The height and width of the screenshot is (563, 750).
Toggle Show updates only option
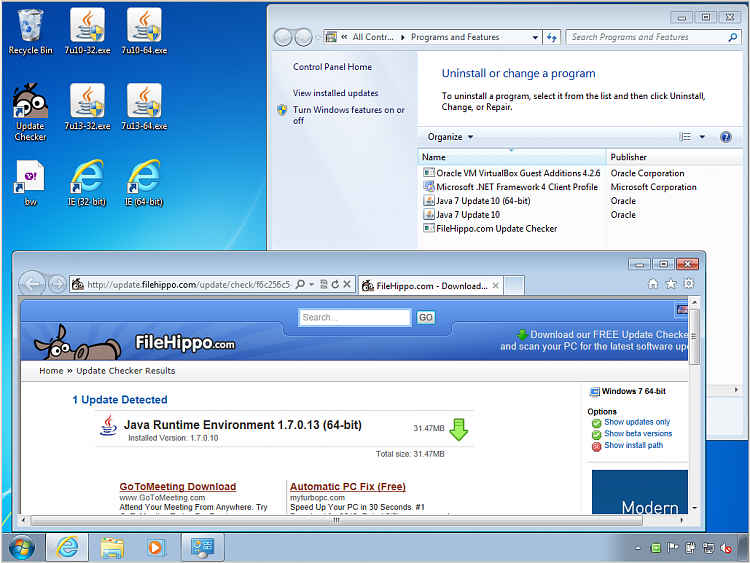[637, 422]
